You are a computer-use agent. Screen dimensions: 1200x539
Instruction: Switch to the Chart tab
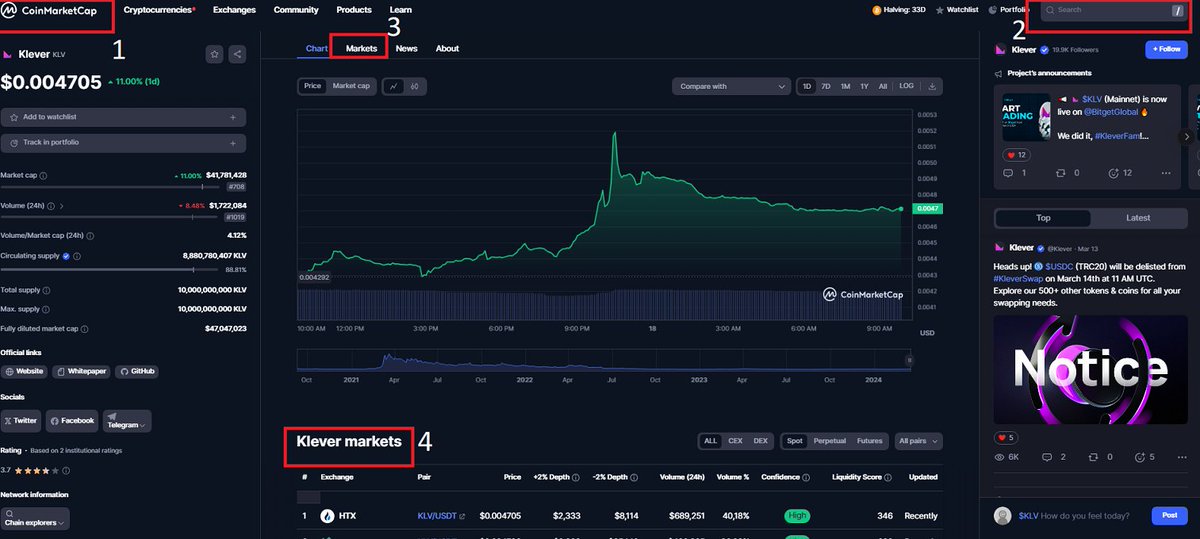pos(317,48)
